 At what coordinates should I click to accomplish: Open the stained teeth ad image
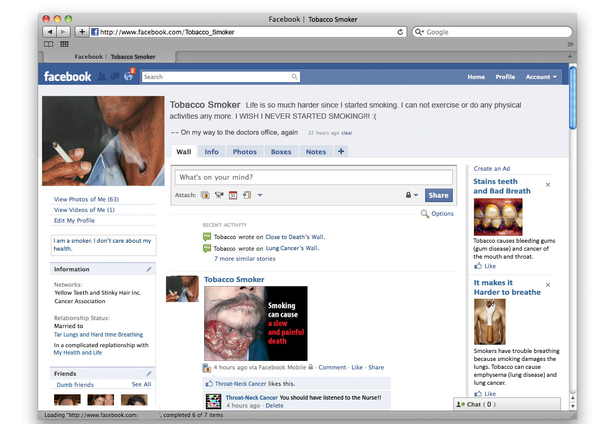[498, 217]
